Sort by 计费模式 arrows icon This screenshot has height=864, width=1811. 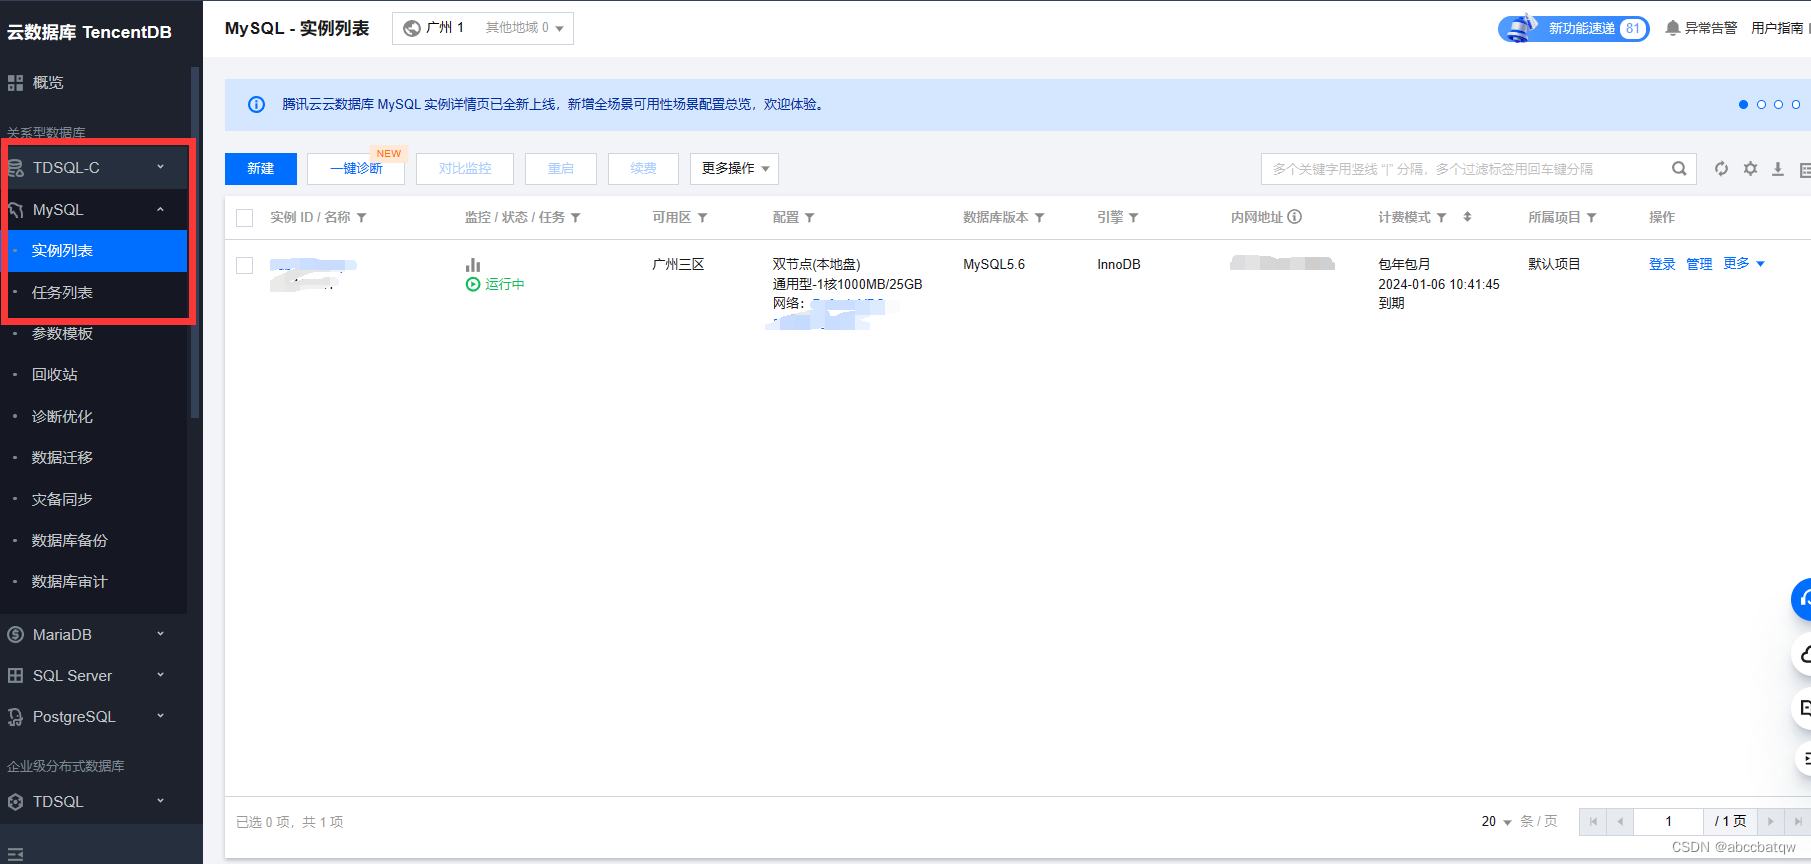point(1467,217)
